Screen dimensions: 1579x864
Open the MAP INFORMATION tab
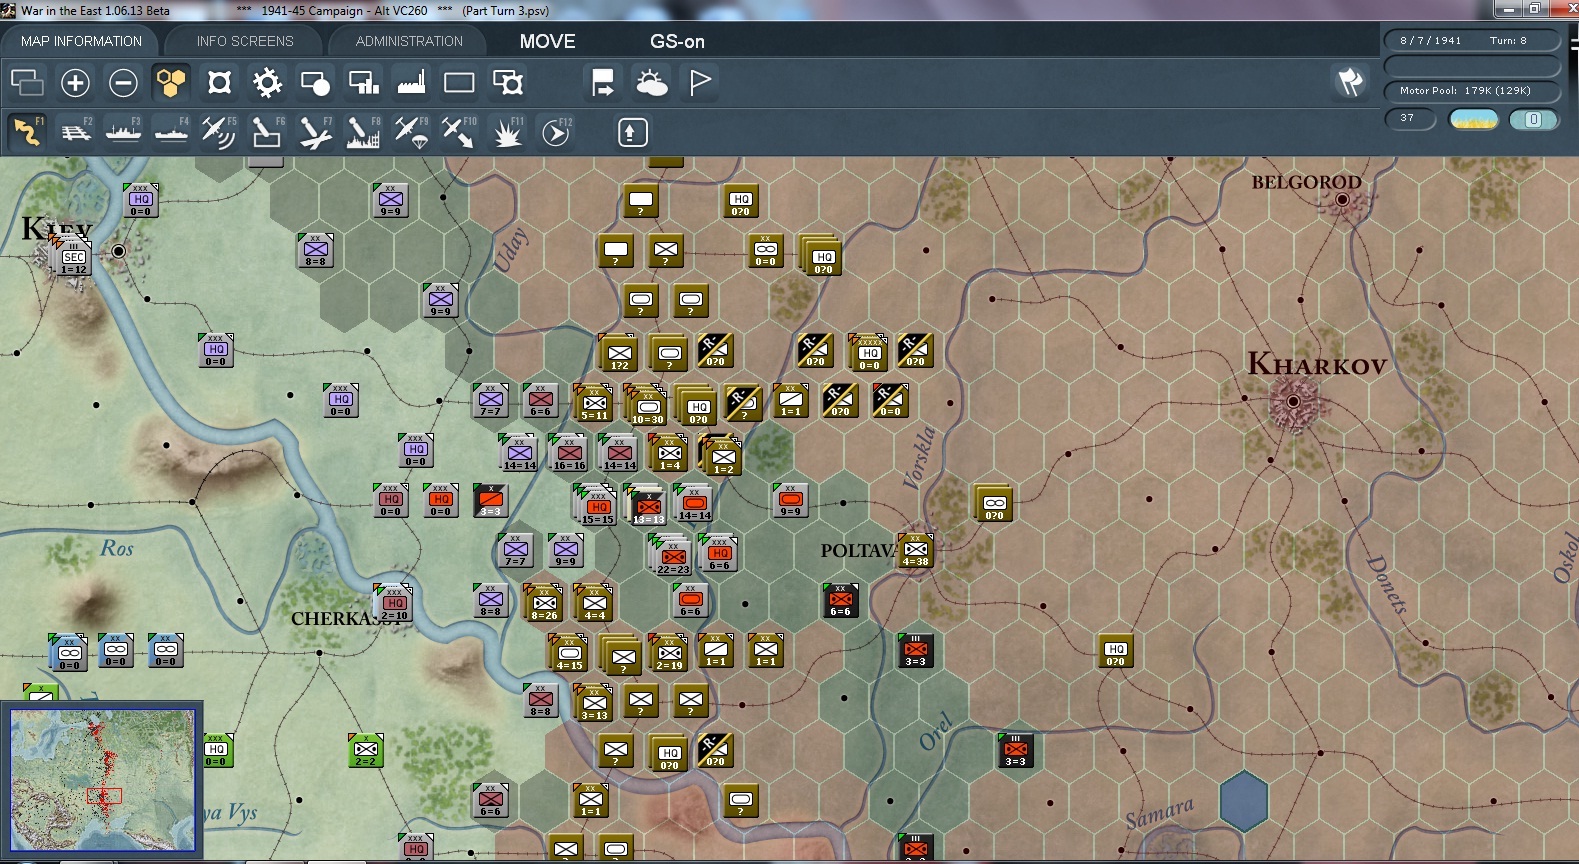coord(81,41)
